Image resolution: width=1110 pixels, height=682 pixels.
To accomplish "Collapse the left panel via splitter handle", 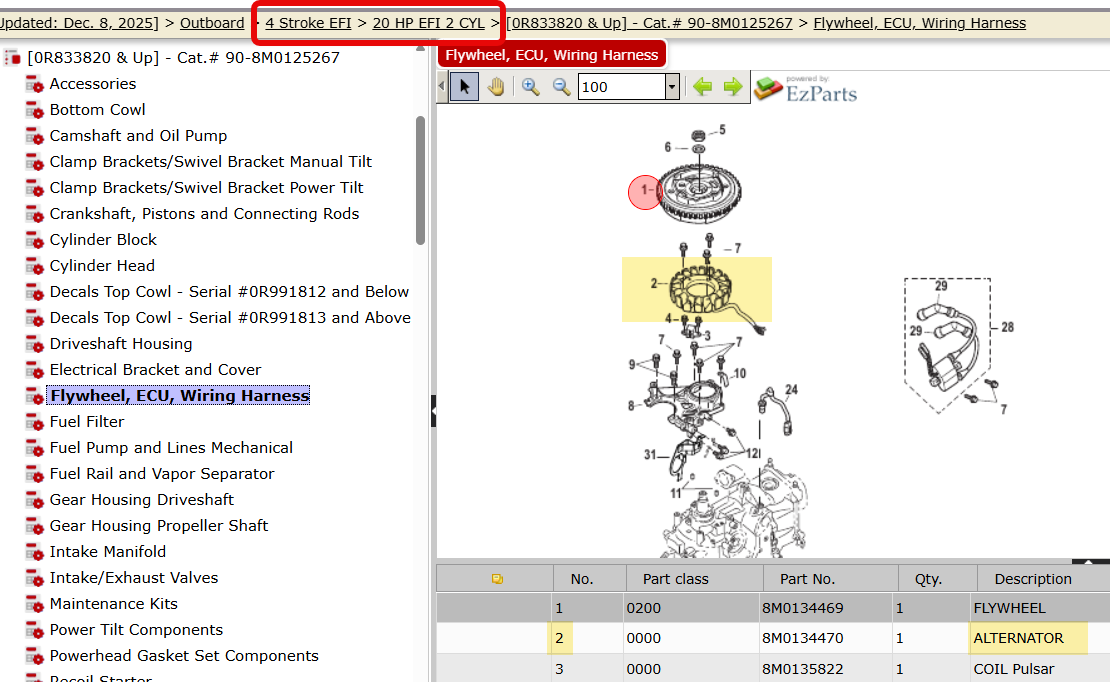I will [x=433, y=411].
